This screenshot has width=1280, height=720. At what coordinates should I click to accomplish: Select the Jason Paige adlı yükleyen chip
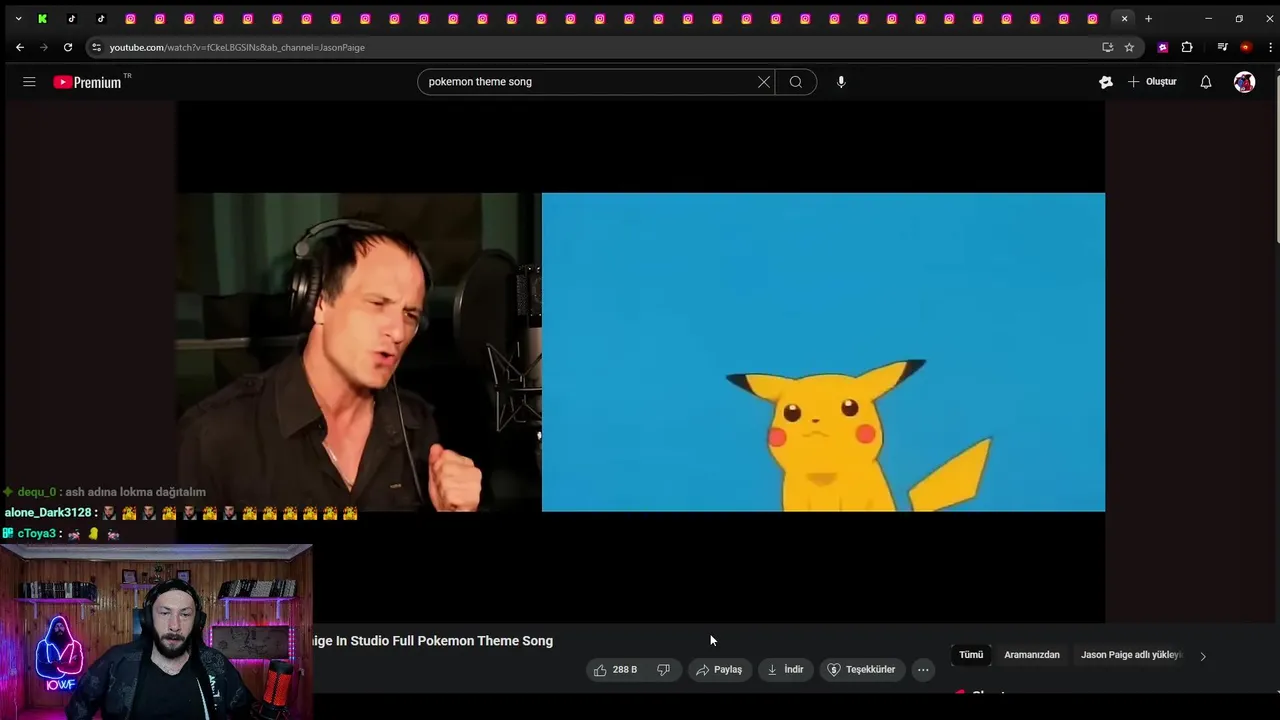tap(1131, 655)
